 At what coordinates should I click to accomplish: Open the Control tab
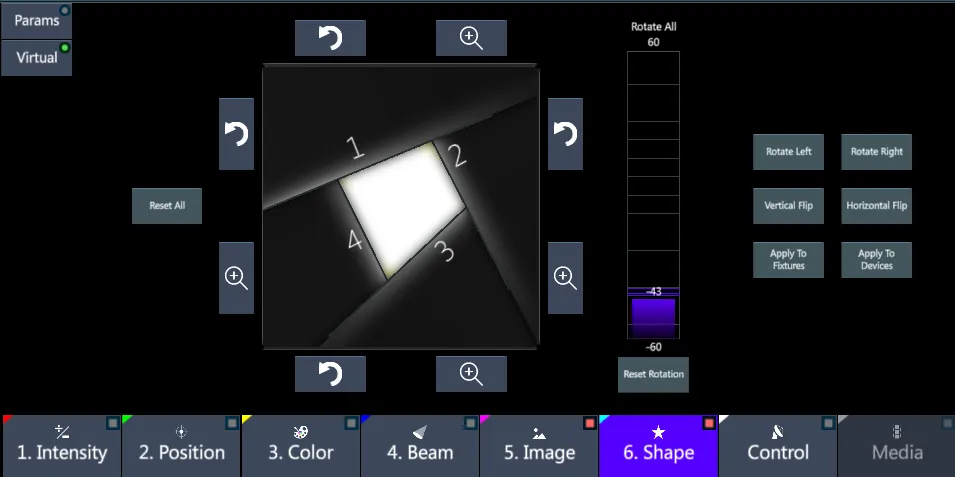pos(778,446)
